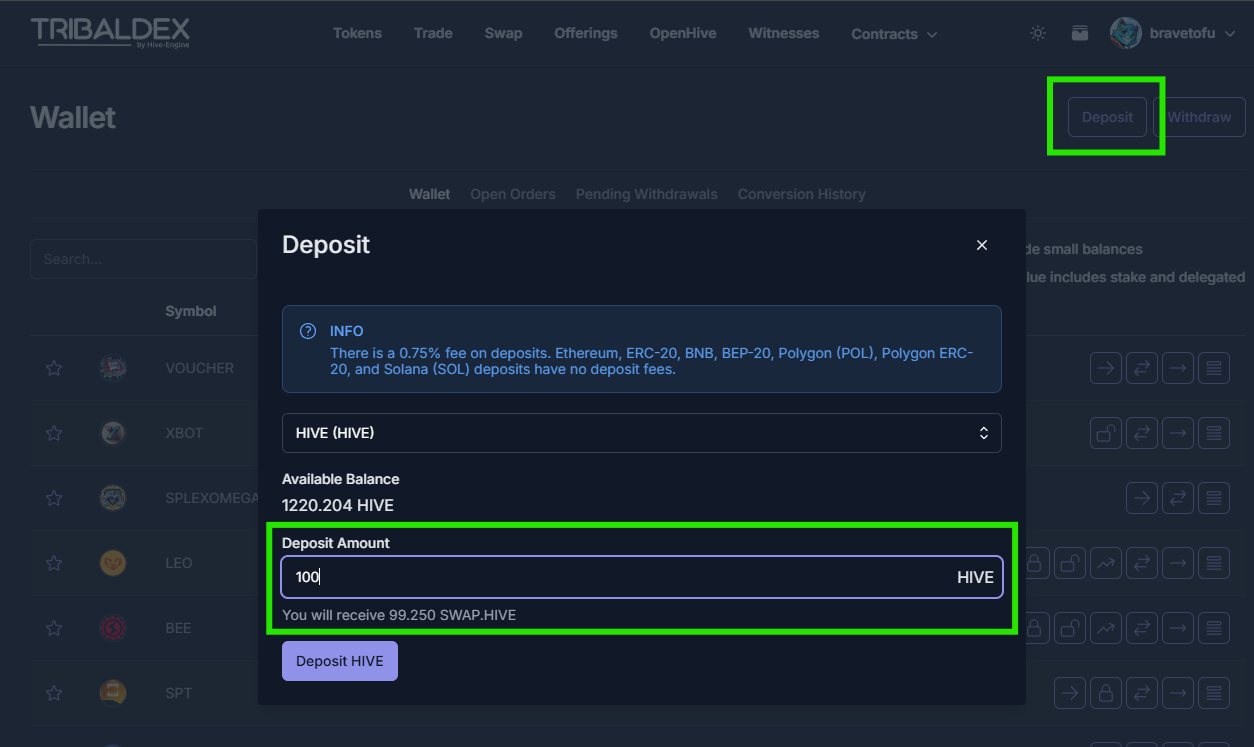Screen dimensions: 1254x747
Task: Focus the Deposit Amount input field
Action: (x=641, y=577)
